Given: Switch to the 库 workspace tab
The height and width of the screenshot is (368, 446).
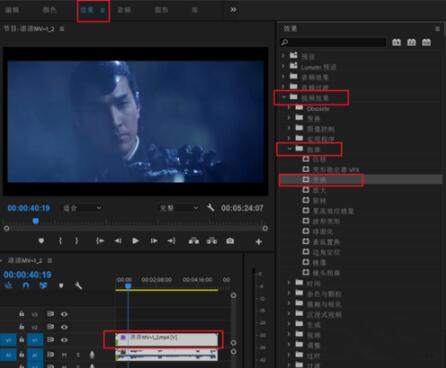Looking at the screenshot, I should pos(195,10).
